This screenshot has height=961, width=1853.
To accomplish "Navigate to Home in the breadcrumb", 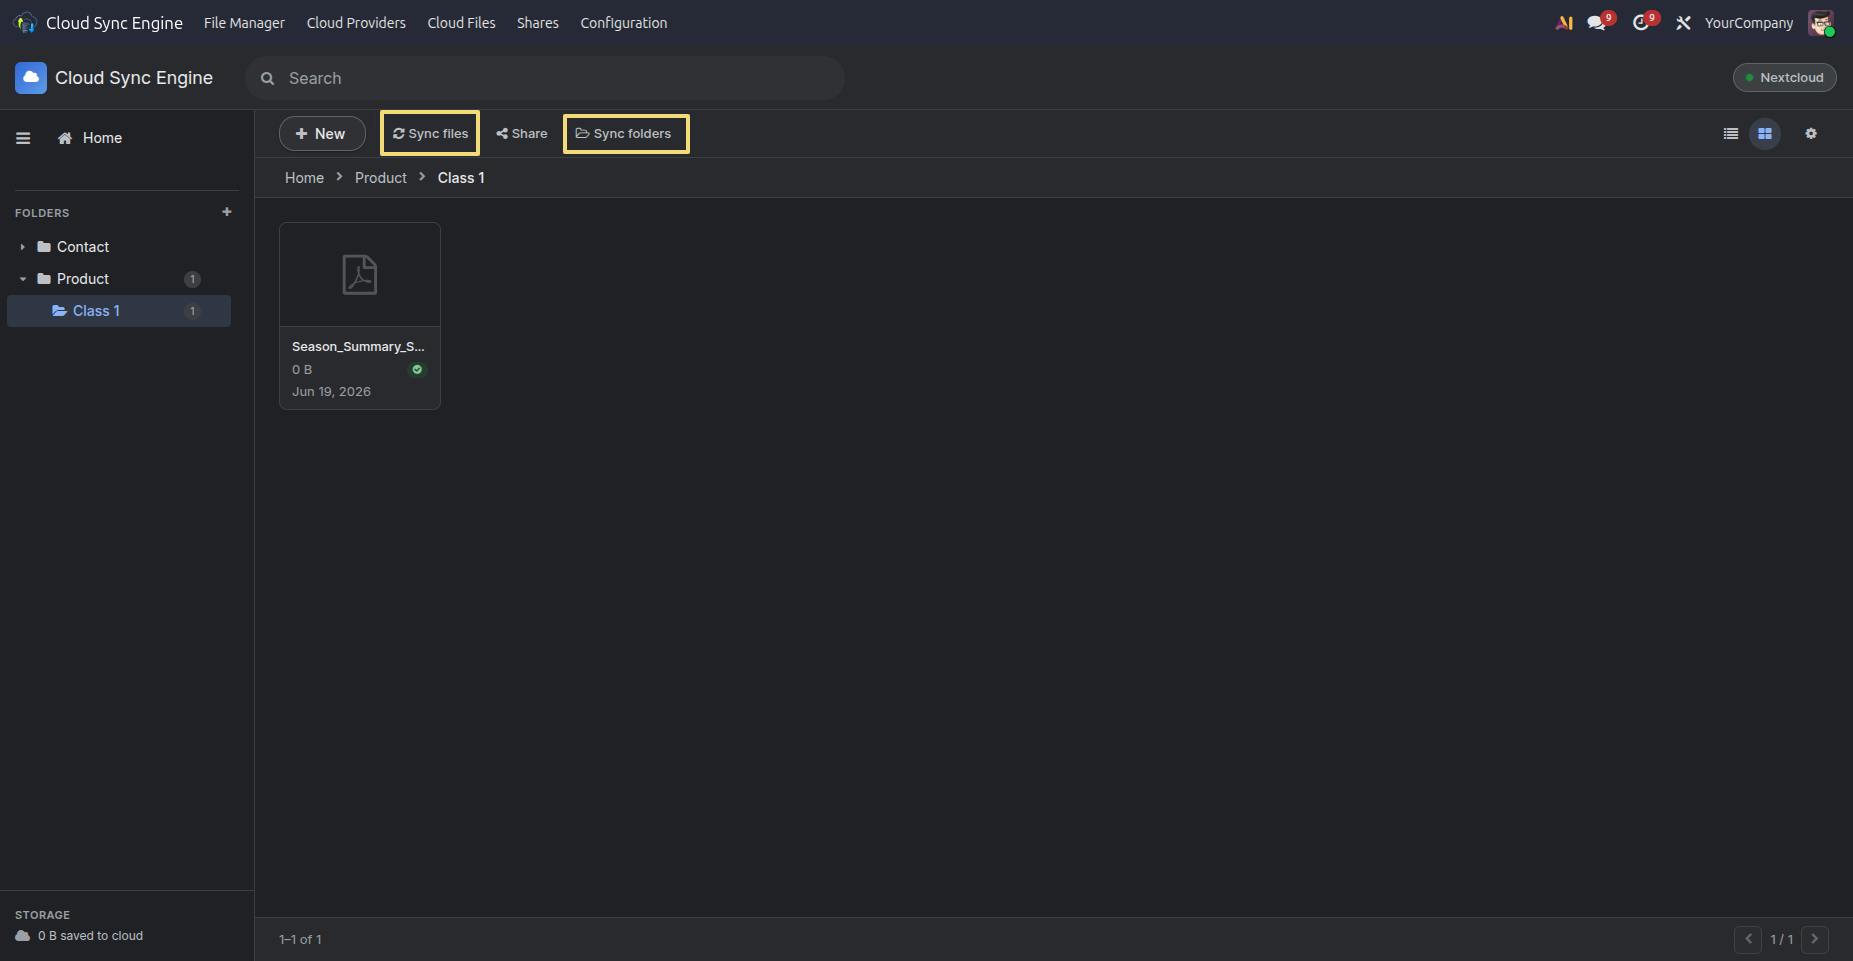I will [x=304, y=178].
